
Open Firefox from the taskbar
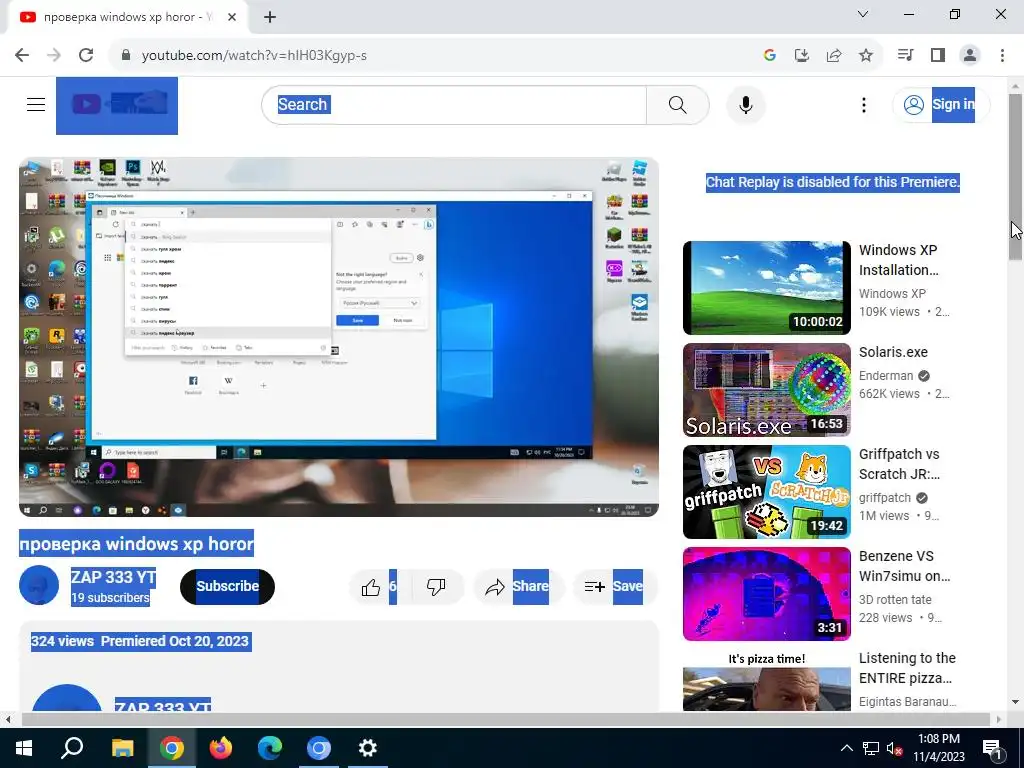tap(220, 748)
